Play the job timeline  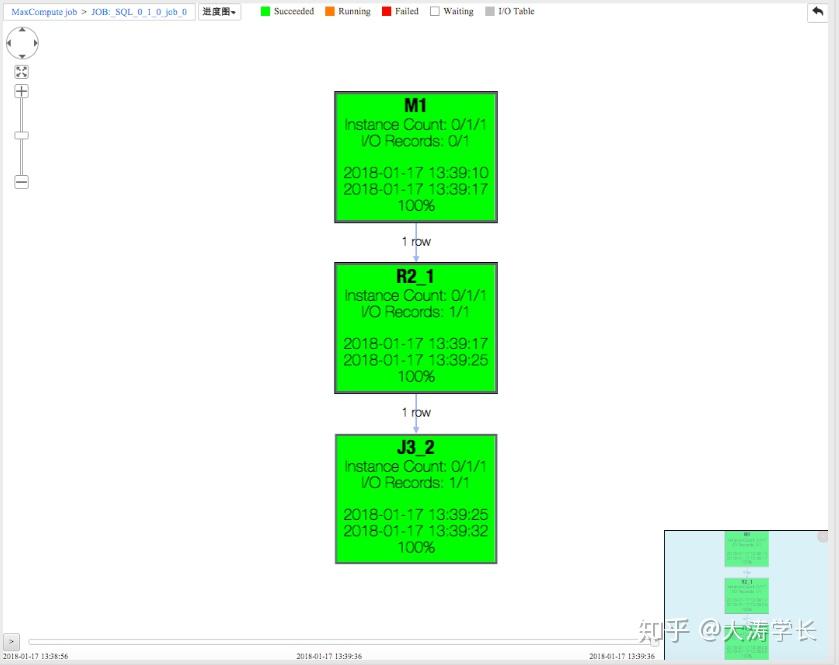[x=11, y=641]
